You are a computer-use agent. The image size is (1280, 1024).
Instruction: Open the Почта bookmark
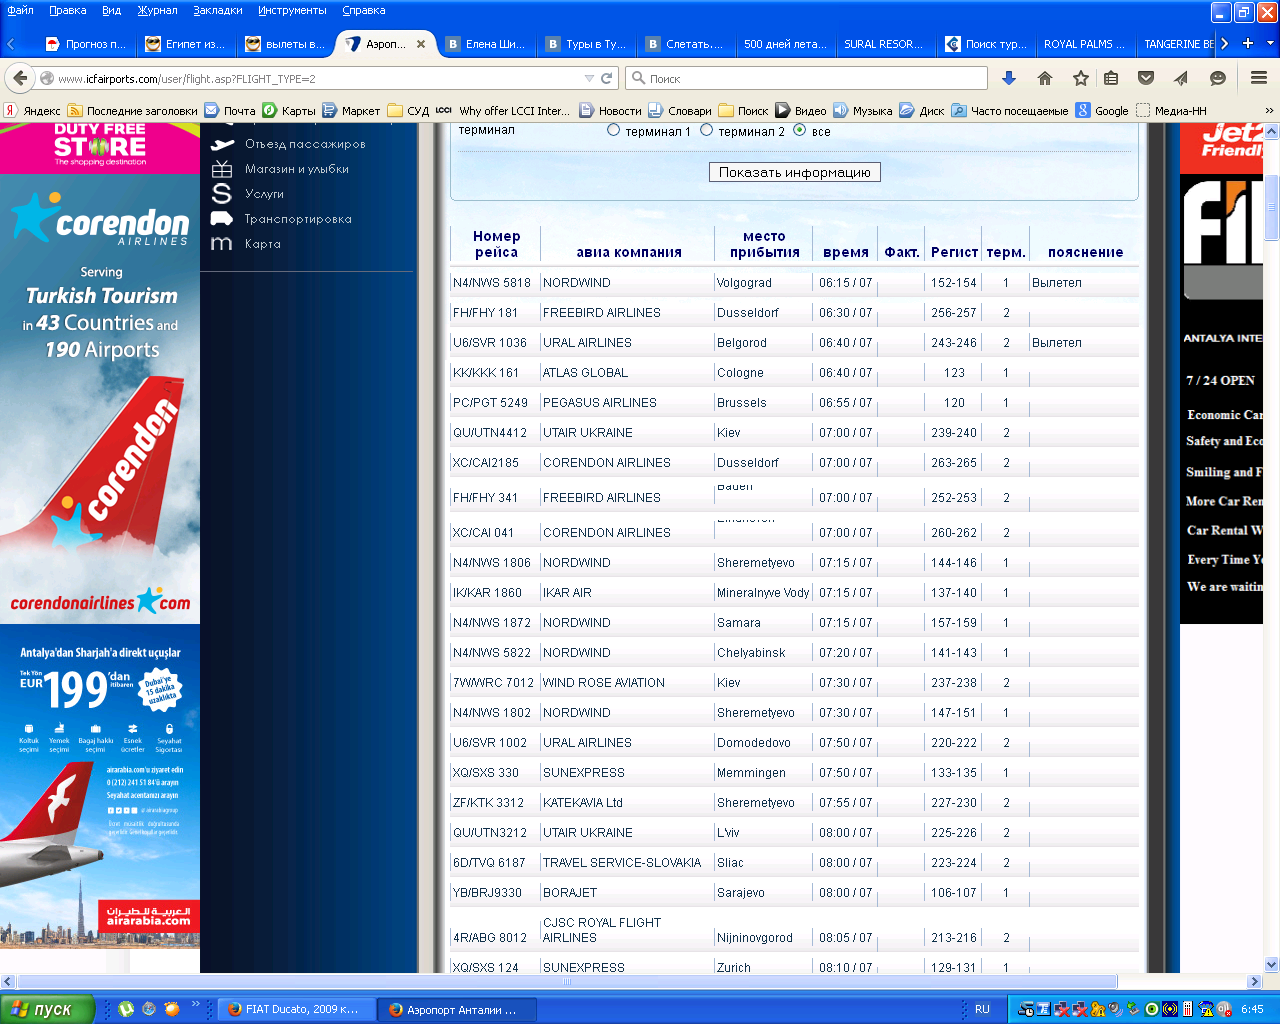tap(230, 111)
